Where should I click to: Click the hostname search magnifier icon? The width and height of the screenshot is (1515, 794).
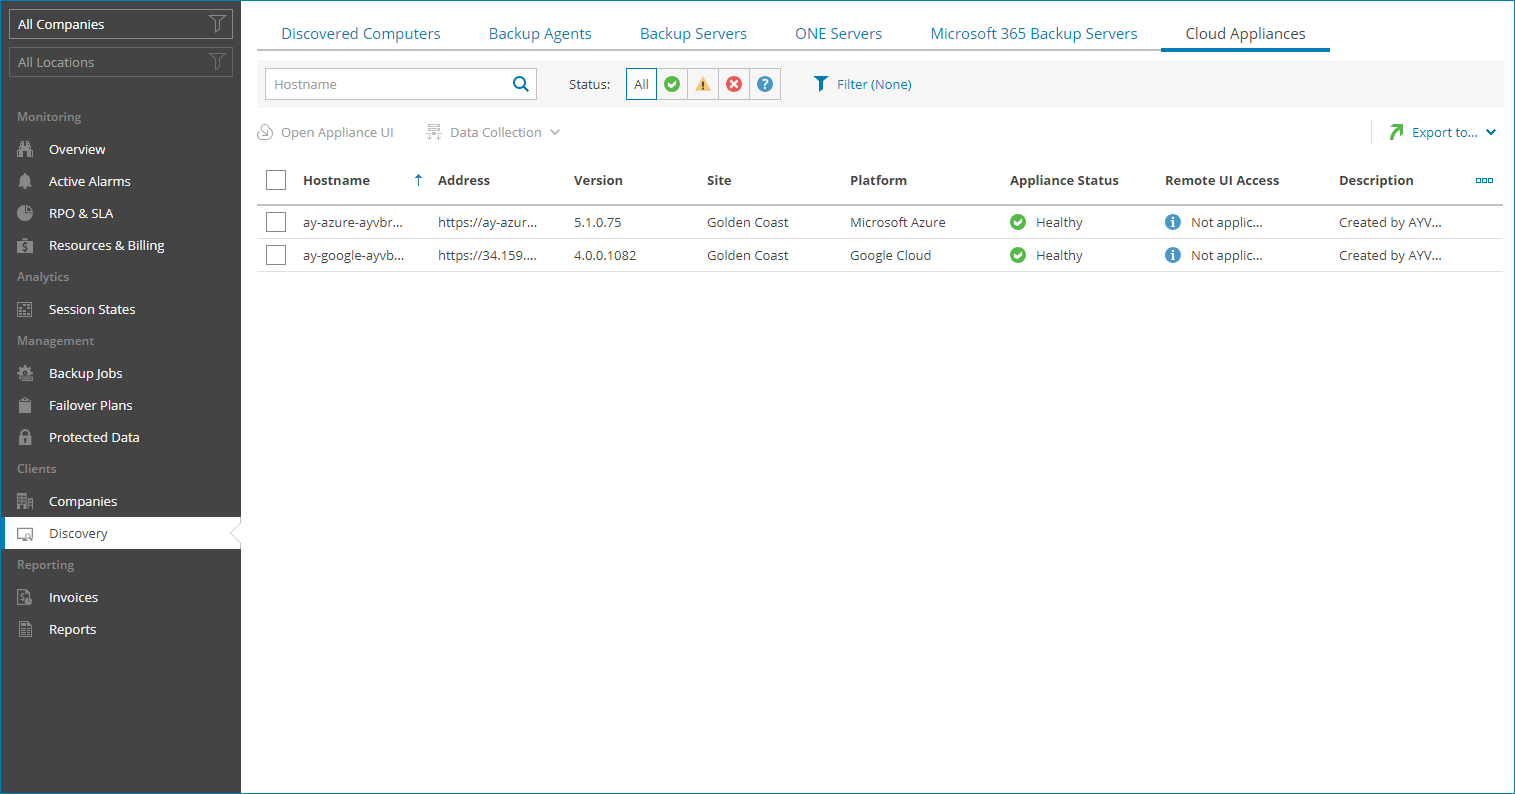tap(519, 84)
